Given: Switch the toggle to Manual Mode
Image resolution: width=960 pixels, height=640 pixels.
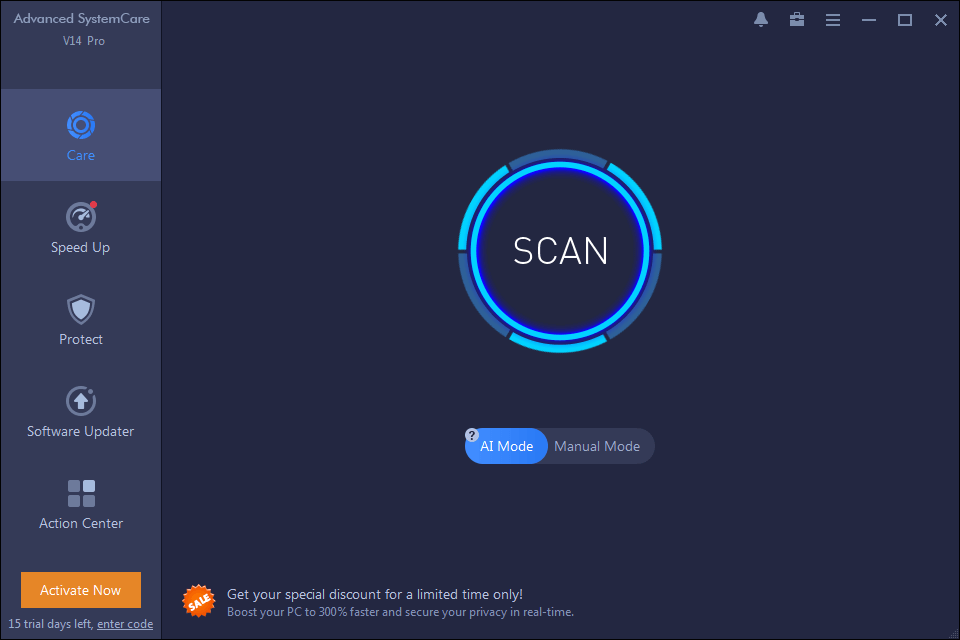Looking at the screenshot, I should 597,446.
